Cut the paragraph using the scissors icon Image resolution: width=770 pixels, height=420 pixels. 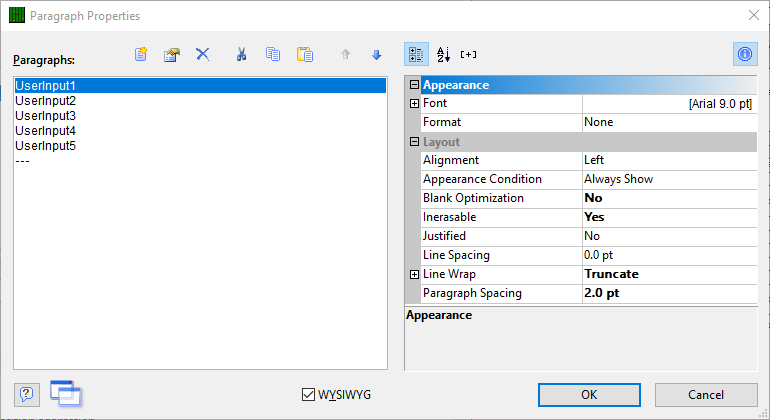point(241,54)
